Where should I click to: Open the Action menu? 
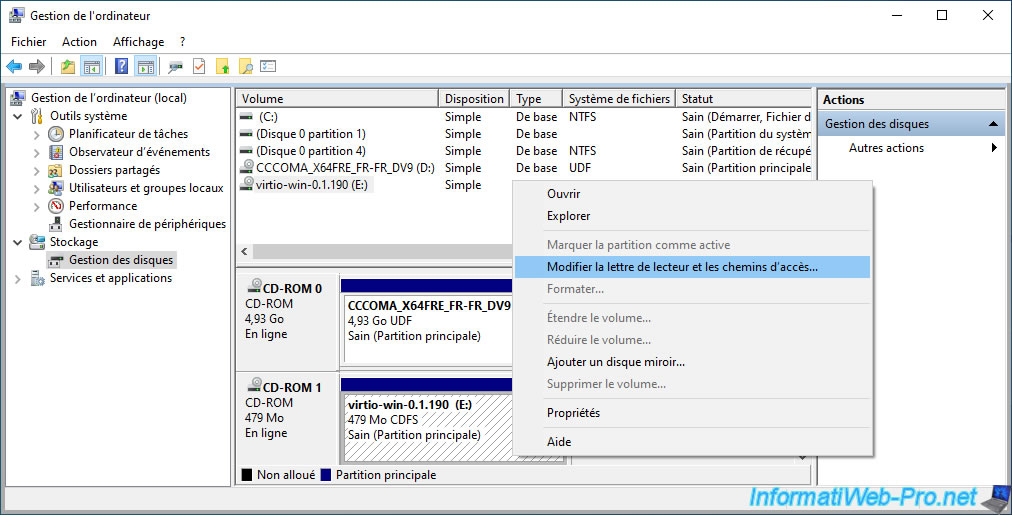pos(79,42)
